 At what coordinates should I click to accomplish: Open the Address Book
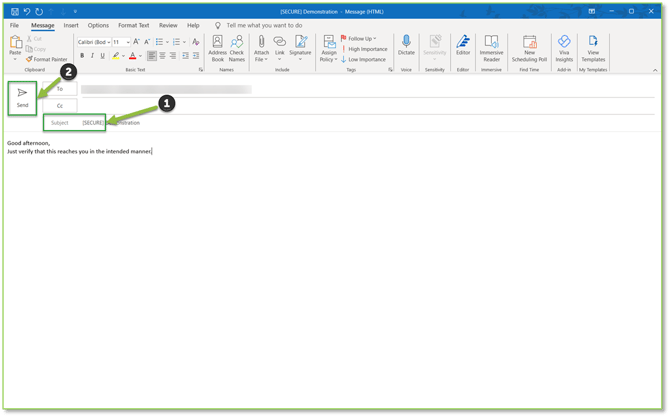pos(217,48)
